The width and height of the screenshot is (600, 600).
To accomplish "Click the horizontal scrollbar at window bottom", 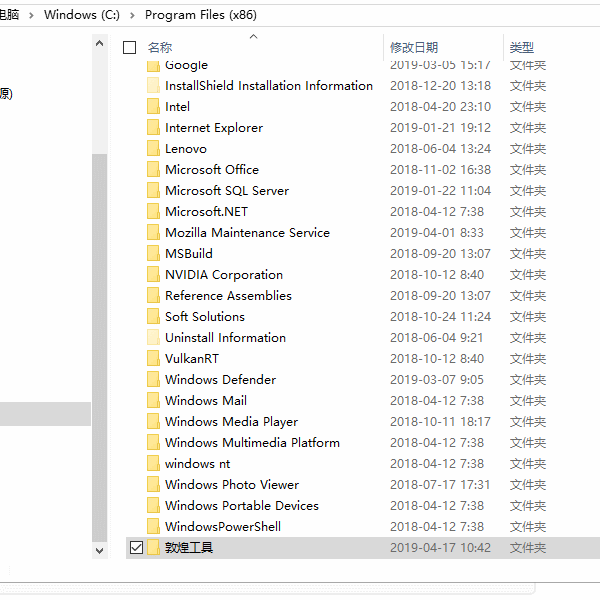I will [267, 589].
